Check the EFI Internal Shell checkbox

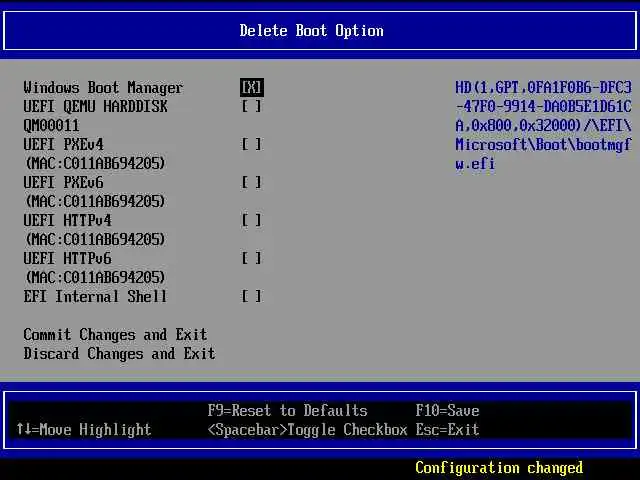point(252,296)
